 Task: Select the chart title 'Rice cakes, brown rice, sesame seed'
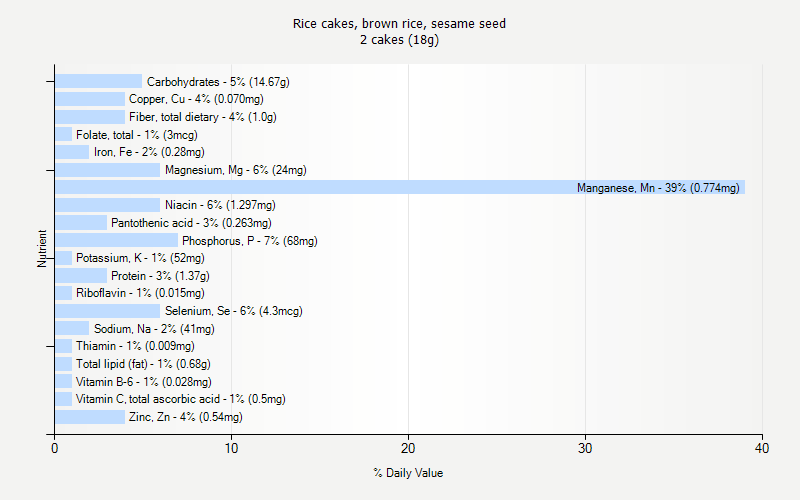pyautogui.click(x=399, y=23)
